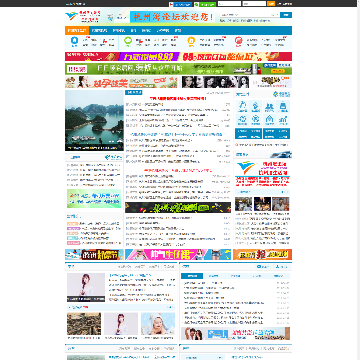Open the large woman portrait in lower section
The width and height of the screenshot is (360, 360).
86,288
